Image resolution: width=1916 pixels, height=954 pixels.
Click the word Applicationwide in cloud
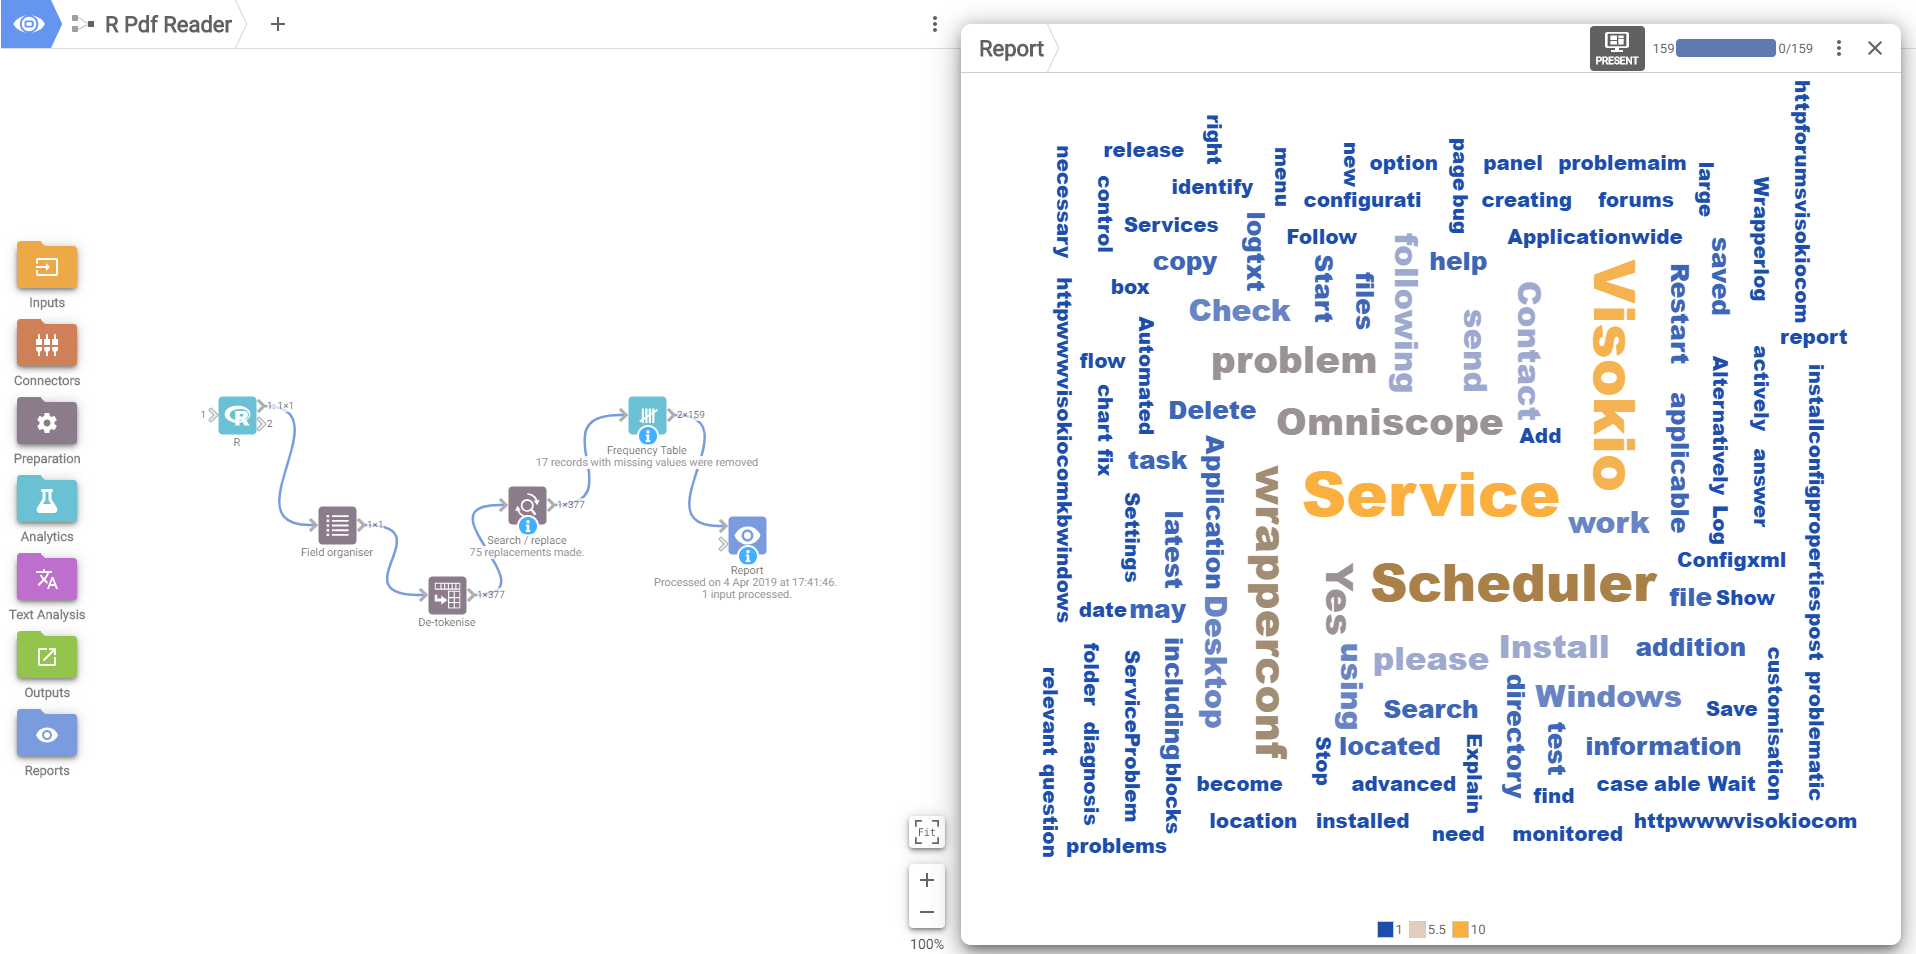coord(1594,237)
